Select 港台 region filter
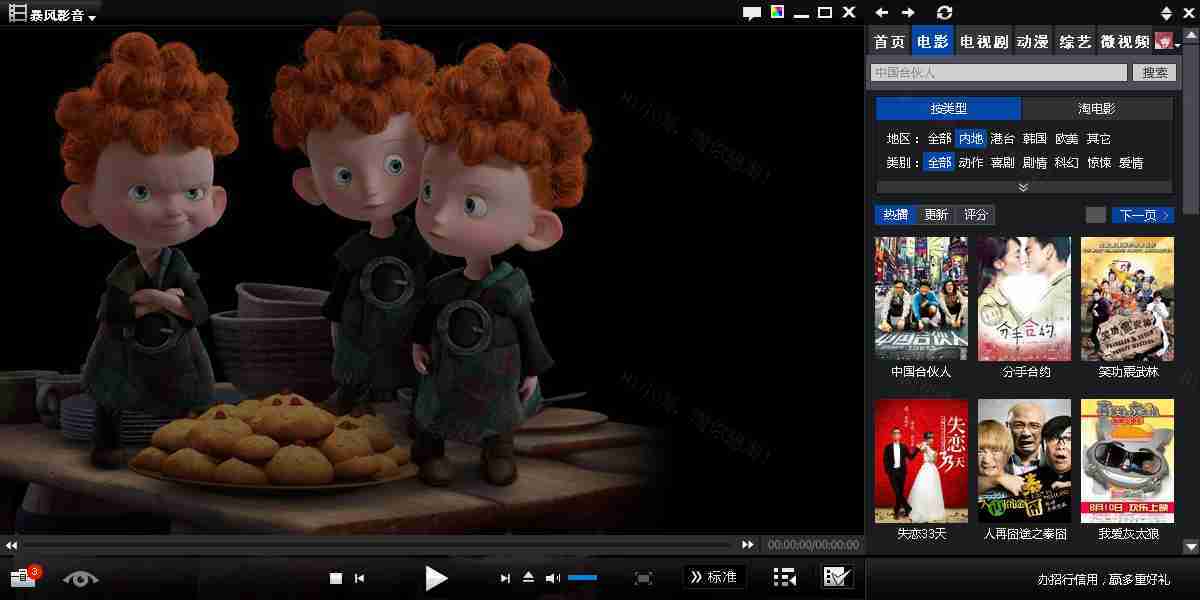The height and width of the screenshot is (600, 1200). coord(1002,139)
